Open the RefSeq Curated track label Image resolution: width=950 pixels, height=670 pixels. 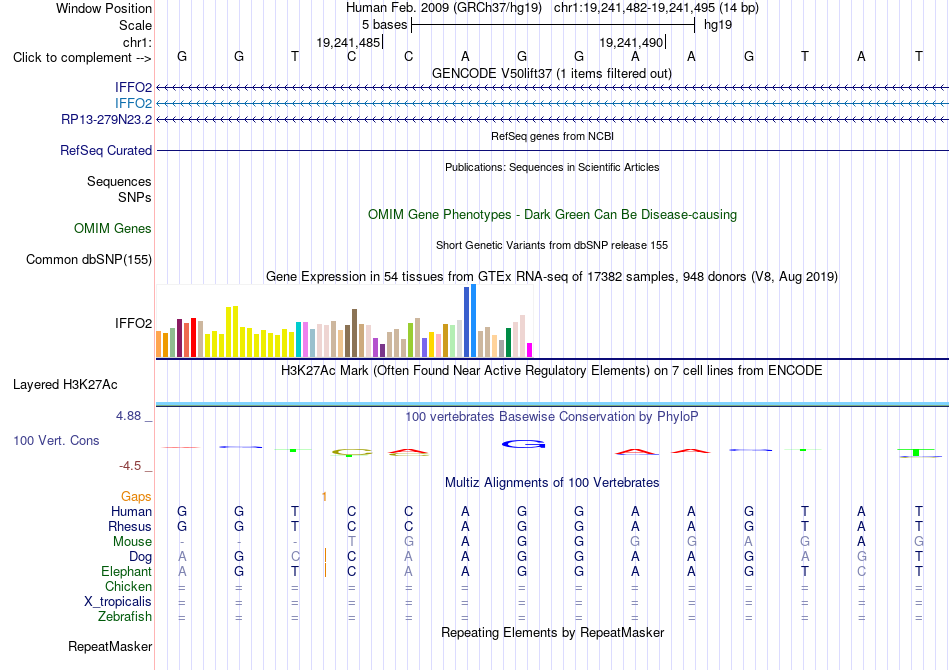coord(106,150)
